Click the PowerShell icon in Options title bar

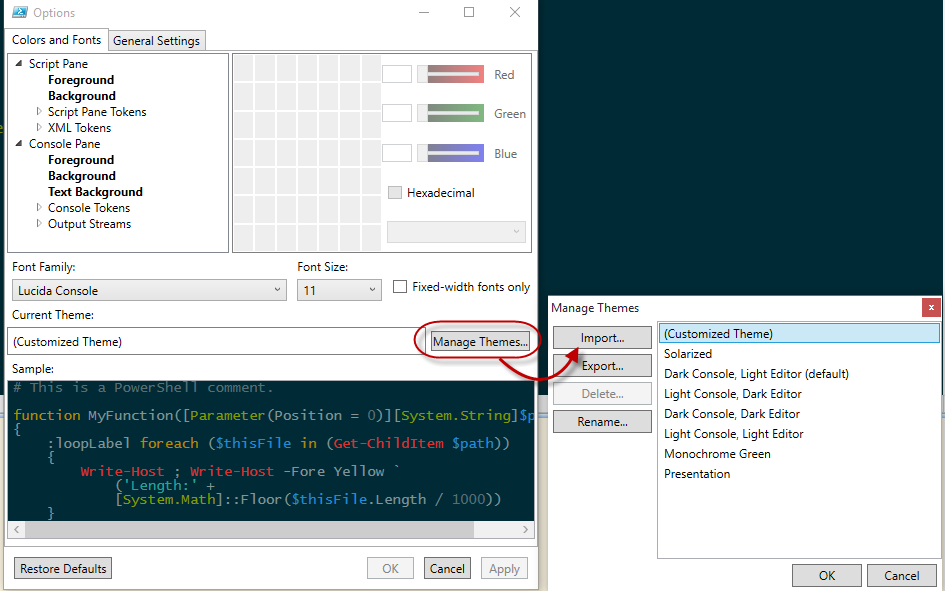(19, 13)
